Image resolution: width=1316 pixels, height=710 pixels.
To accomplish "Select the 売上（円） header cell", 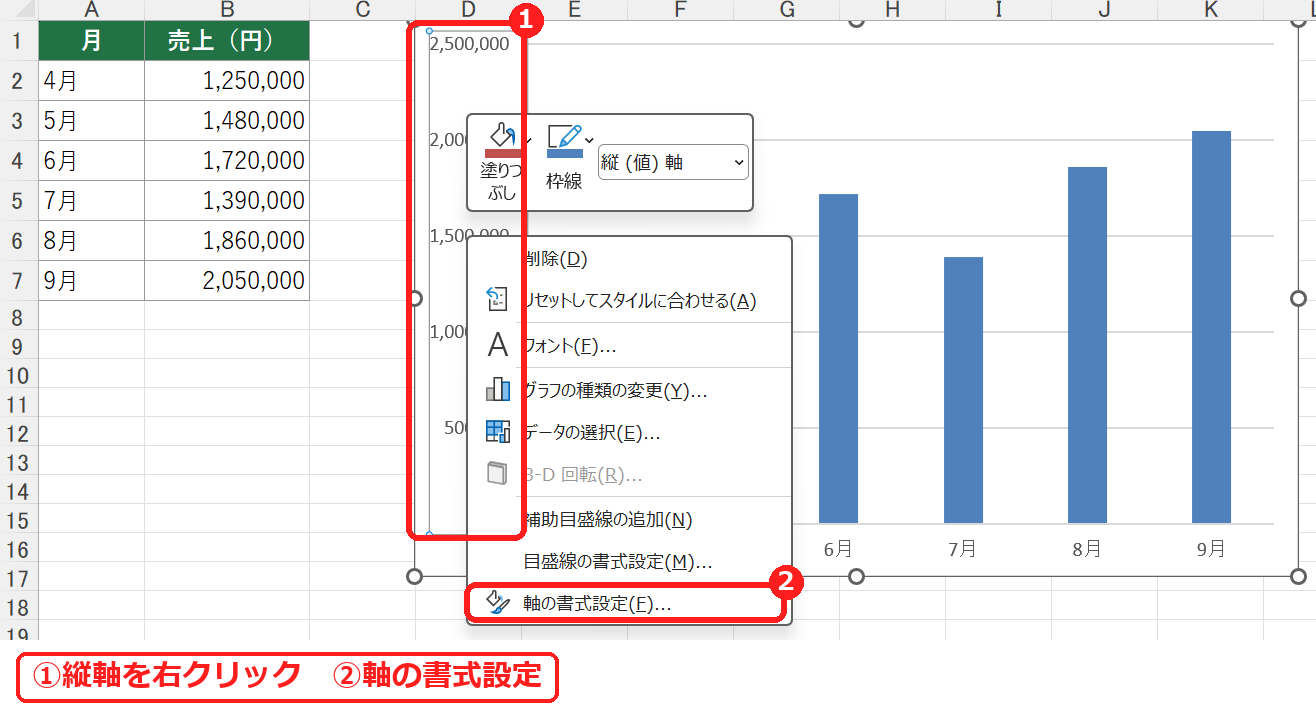I will pos(227,41).
